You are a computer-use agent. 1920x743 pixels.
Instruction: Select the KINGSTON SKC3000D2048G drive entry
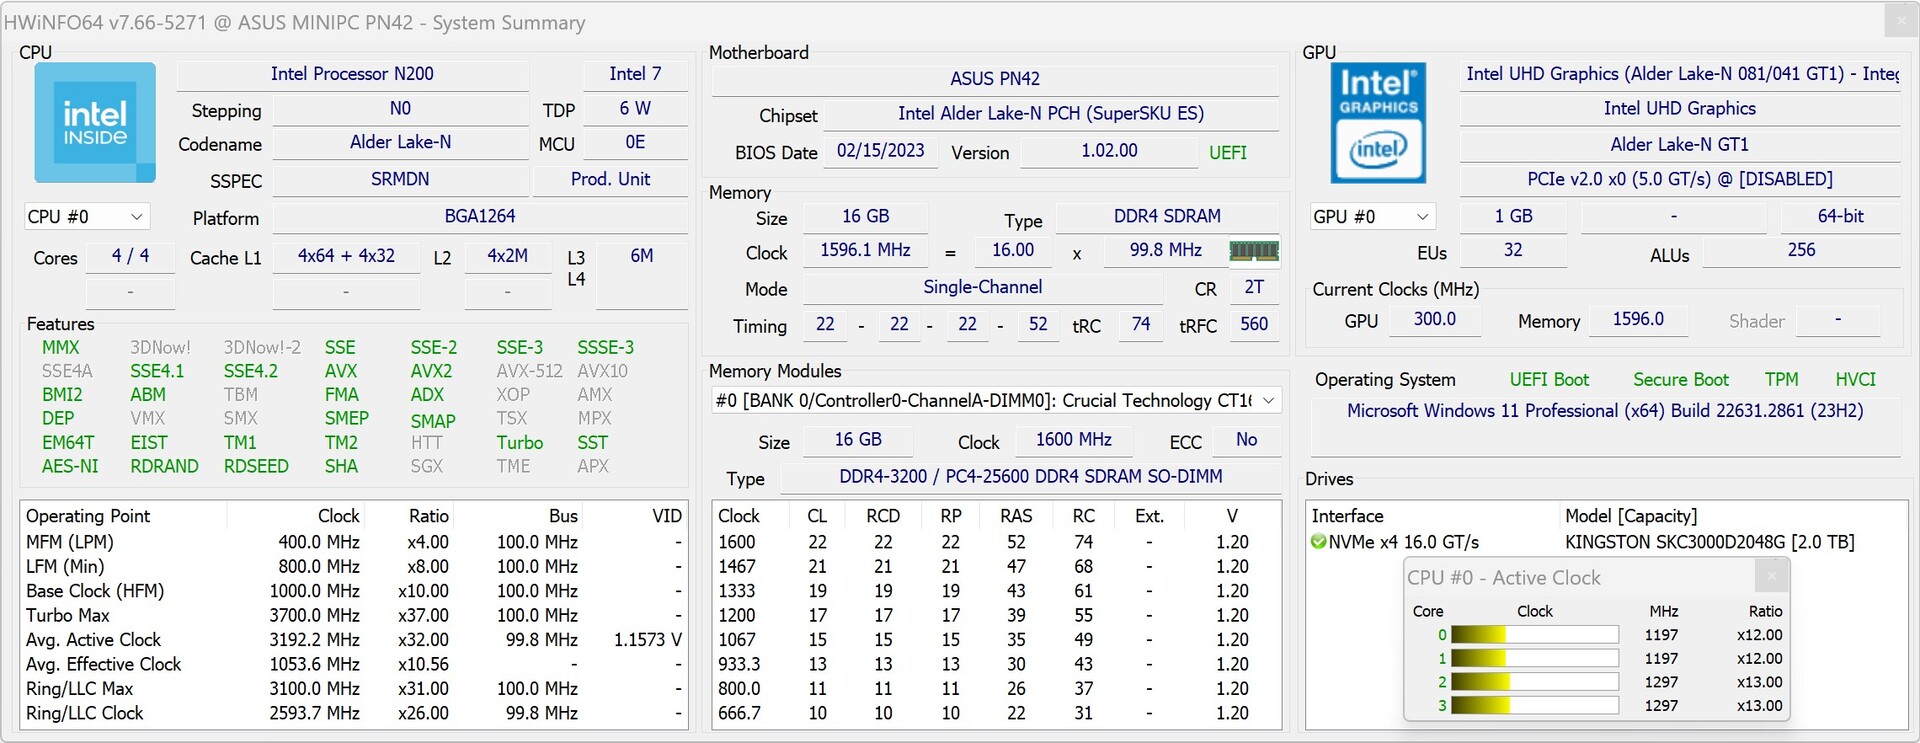click(1709, 542)
